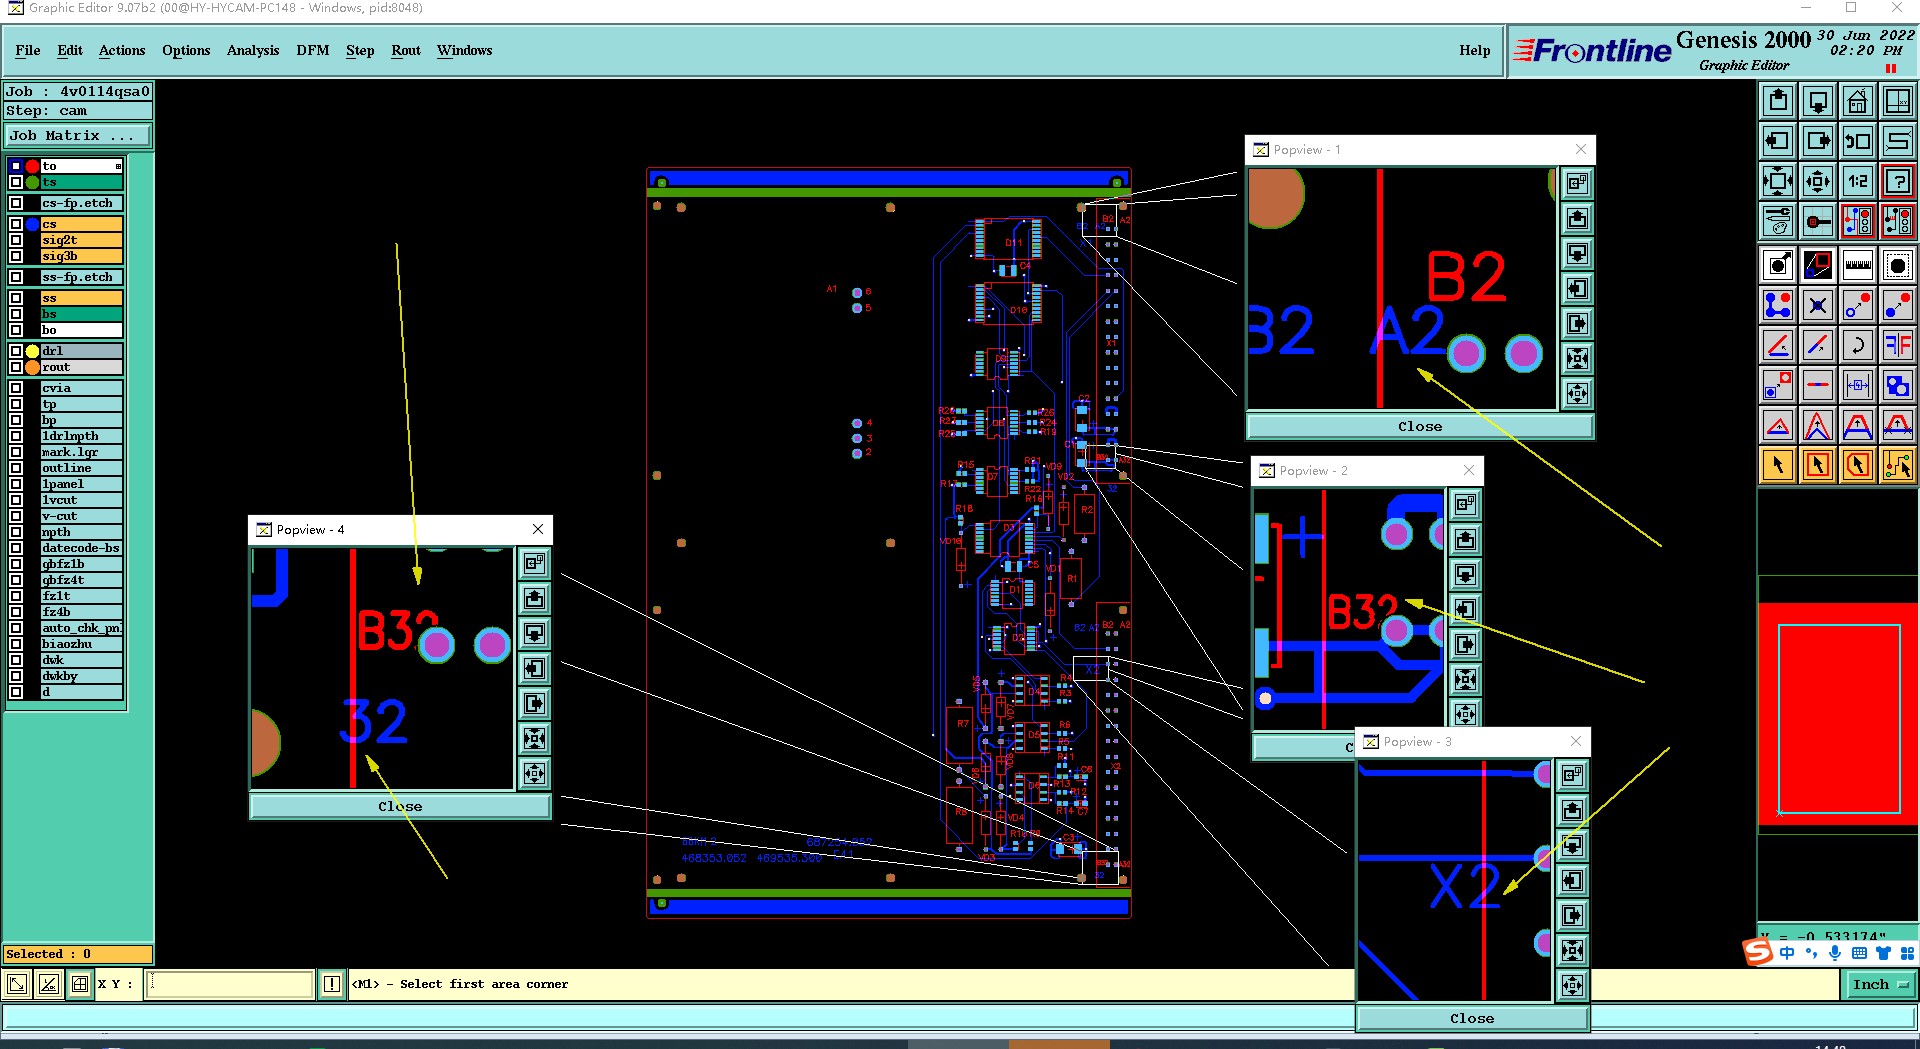Click red color dot beside layer 'to'
Screen dimensions: 1920x1049
click(x=33, y=166)
